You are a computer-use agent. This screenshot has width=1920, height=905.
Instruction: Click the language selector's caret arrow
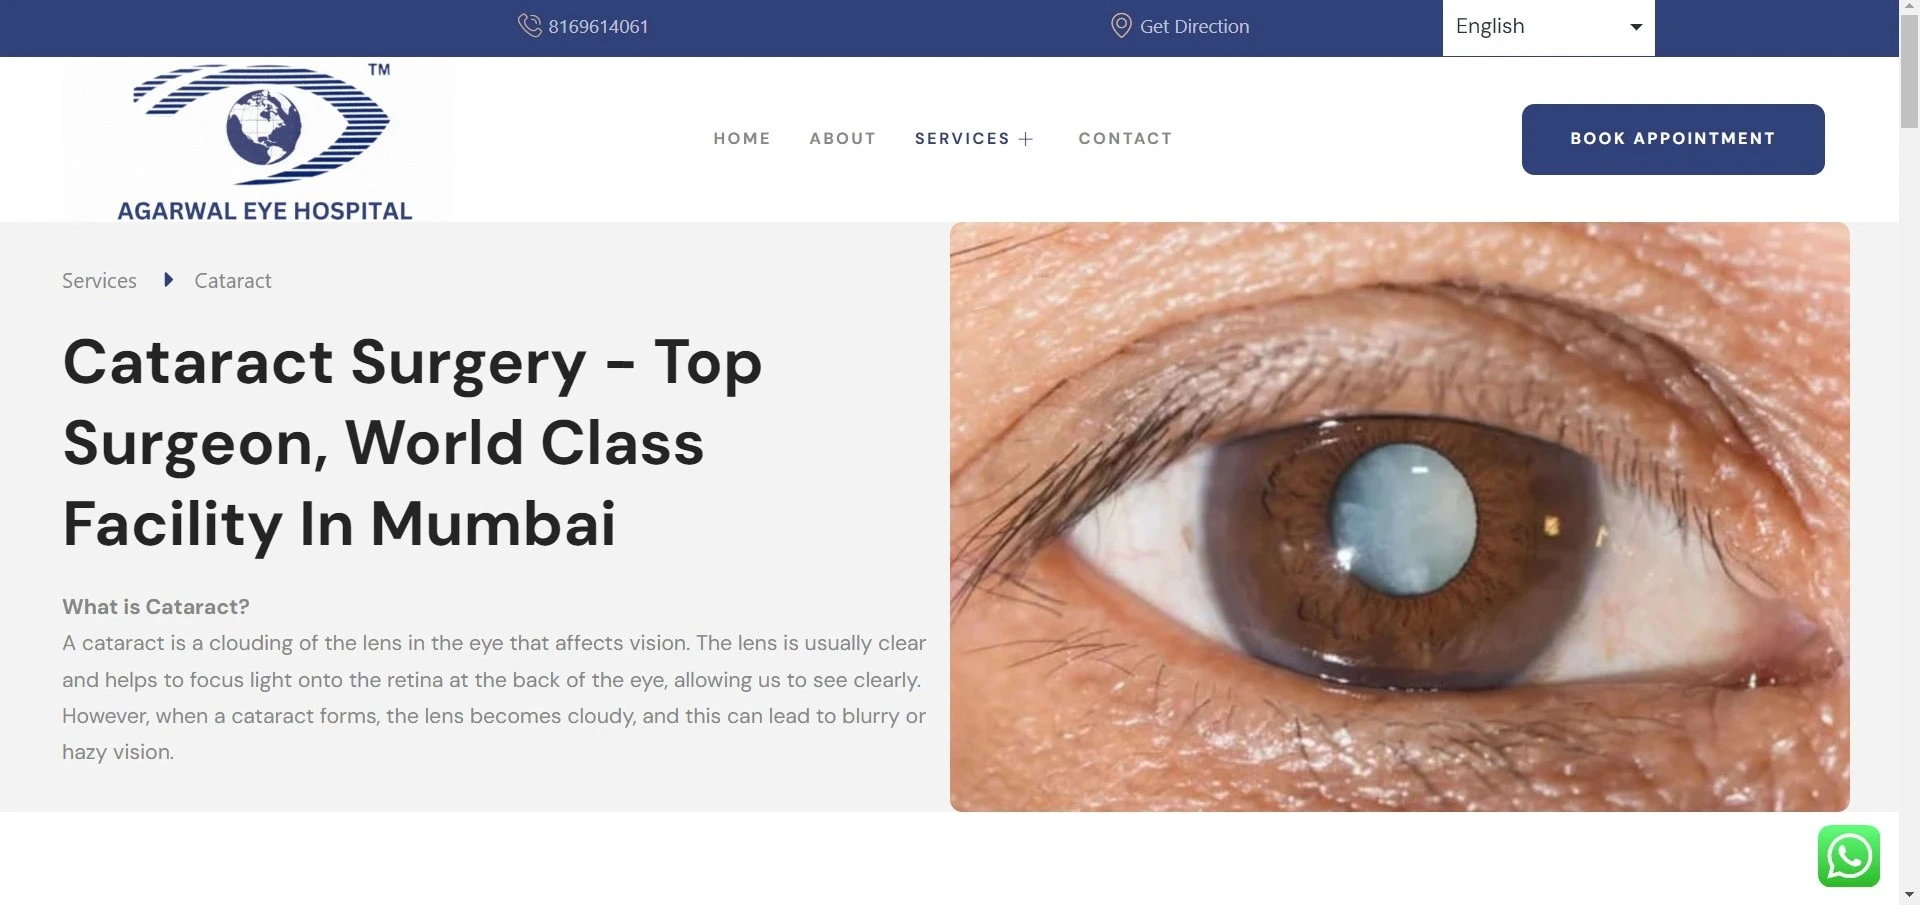click(1636, 27)
